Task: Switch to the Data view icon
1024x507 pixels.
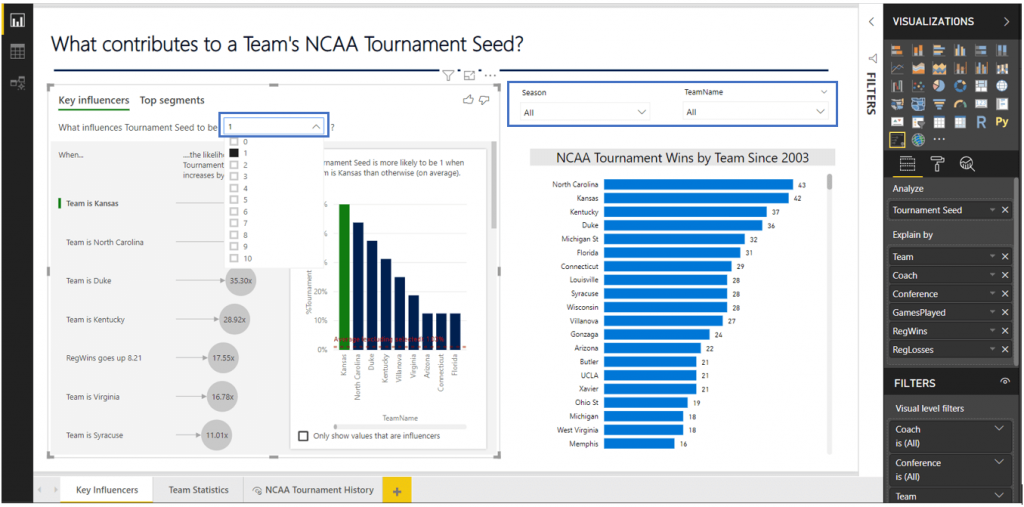Action: tap(17, 52)
